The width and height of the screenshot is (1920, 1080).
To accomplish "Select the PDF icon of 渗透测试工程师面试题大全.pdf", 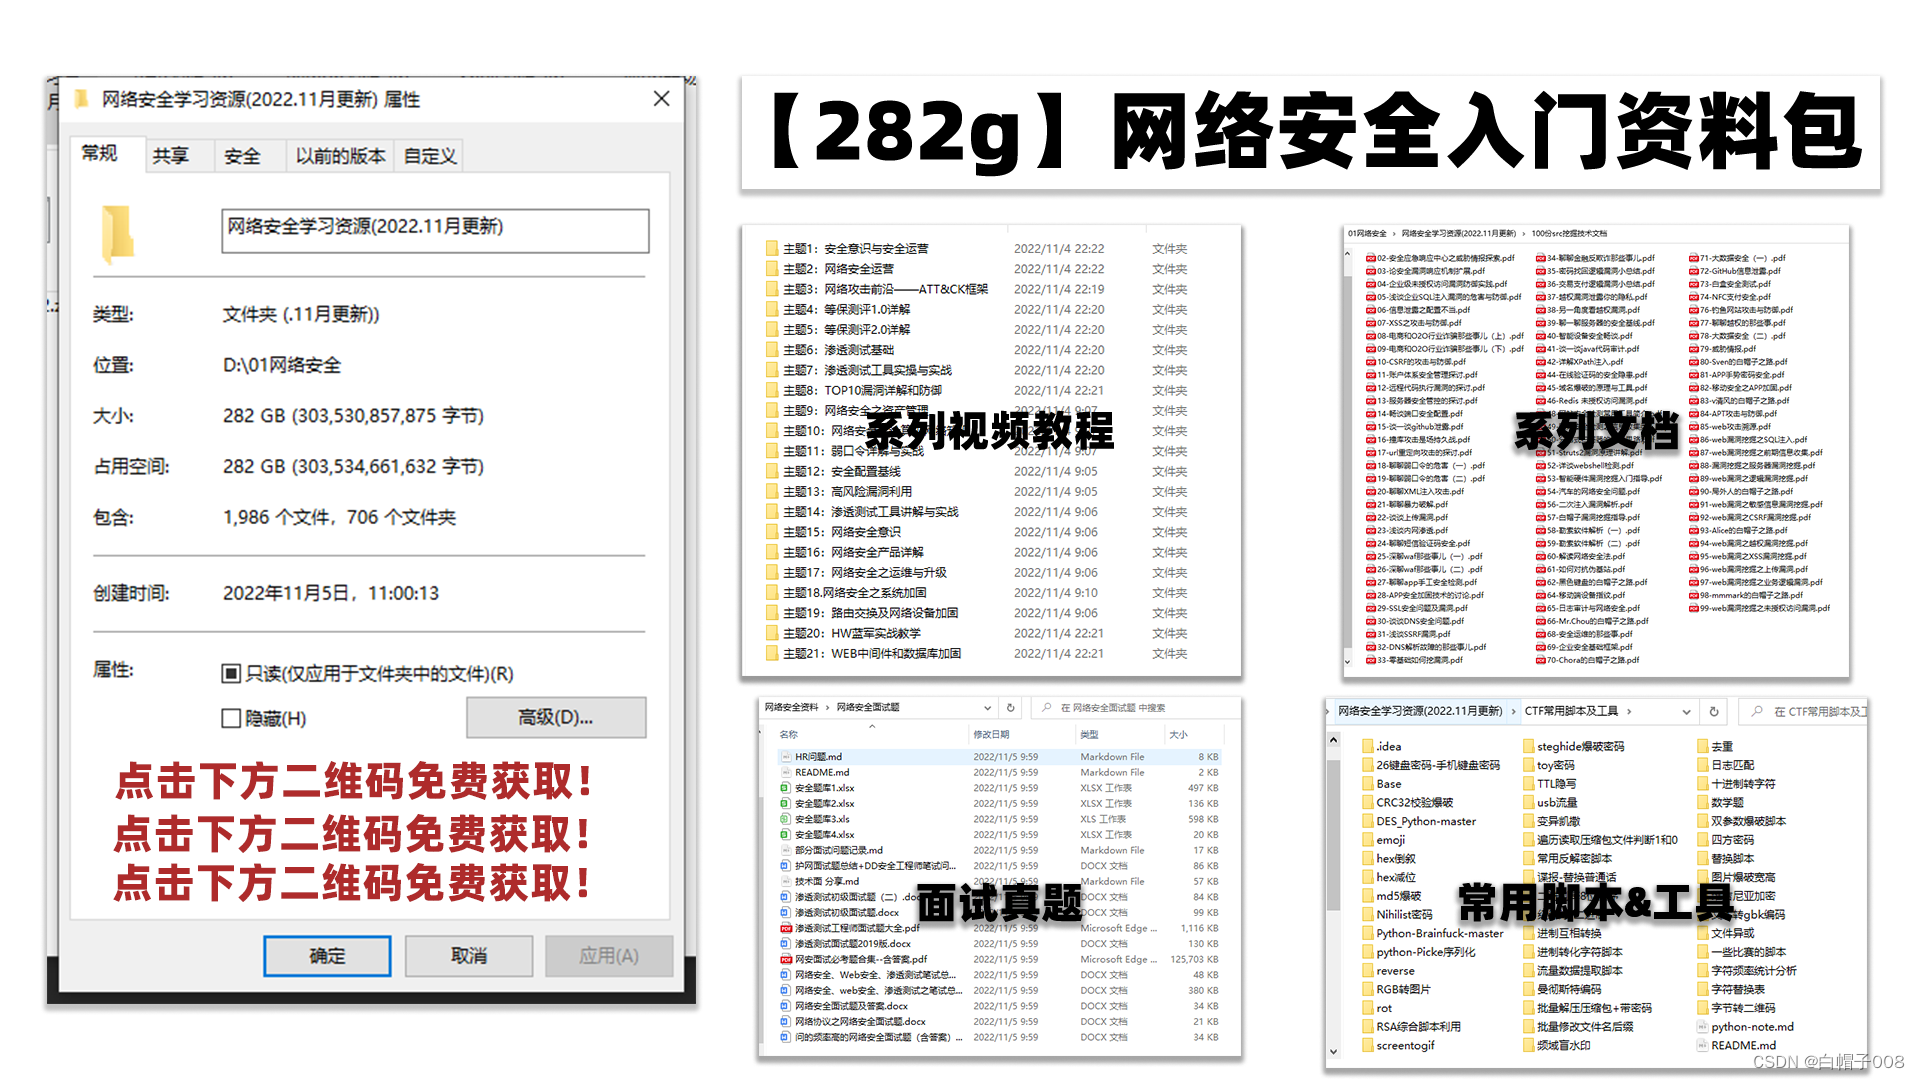I will coord(785,928).
